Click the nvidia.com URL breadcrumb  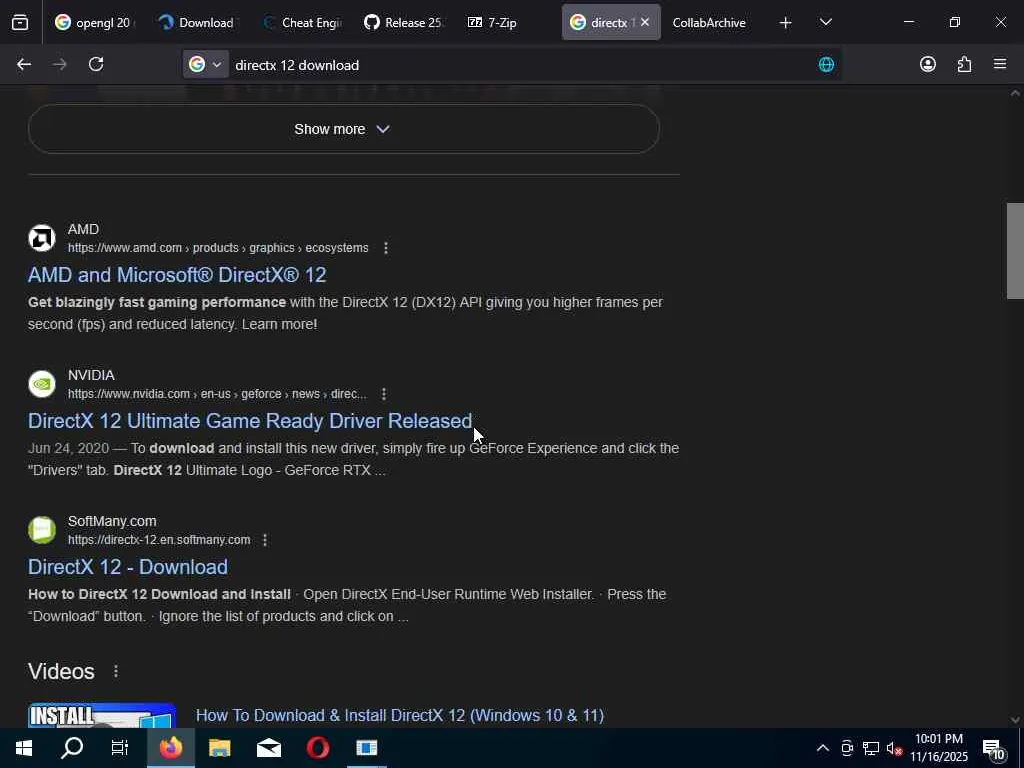[217, 394]
